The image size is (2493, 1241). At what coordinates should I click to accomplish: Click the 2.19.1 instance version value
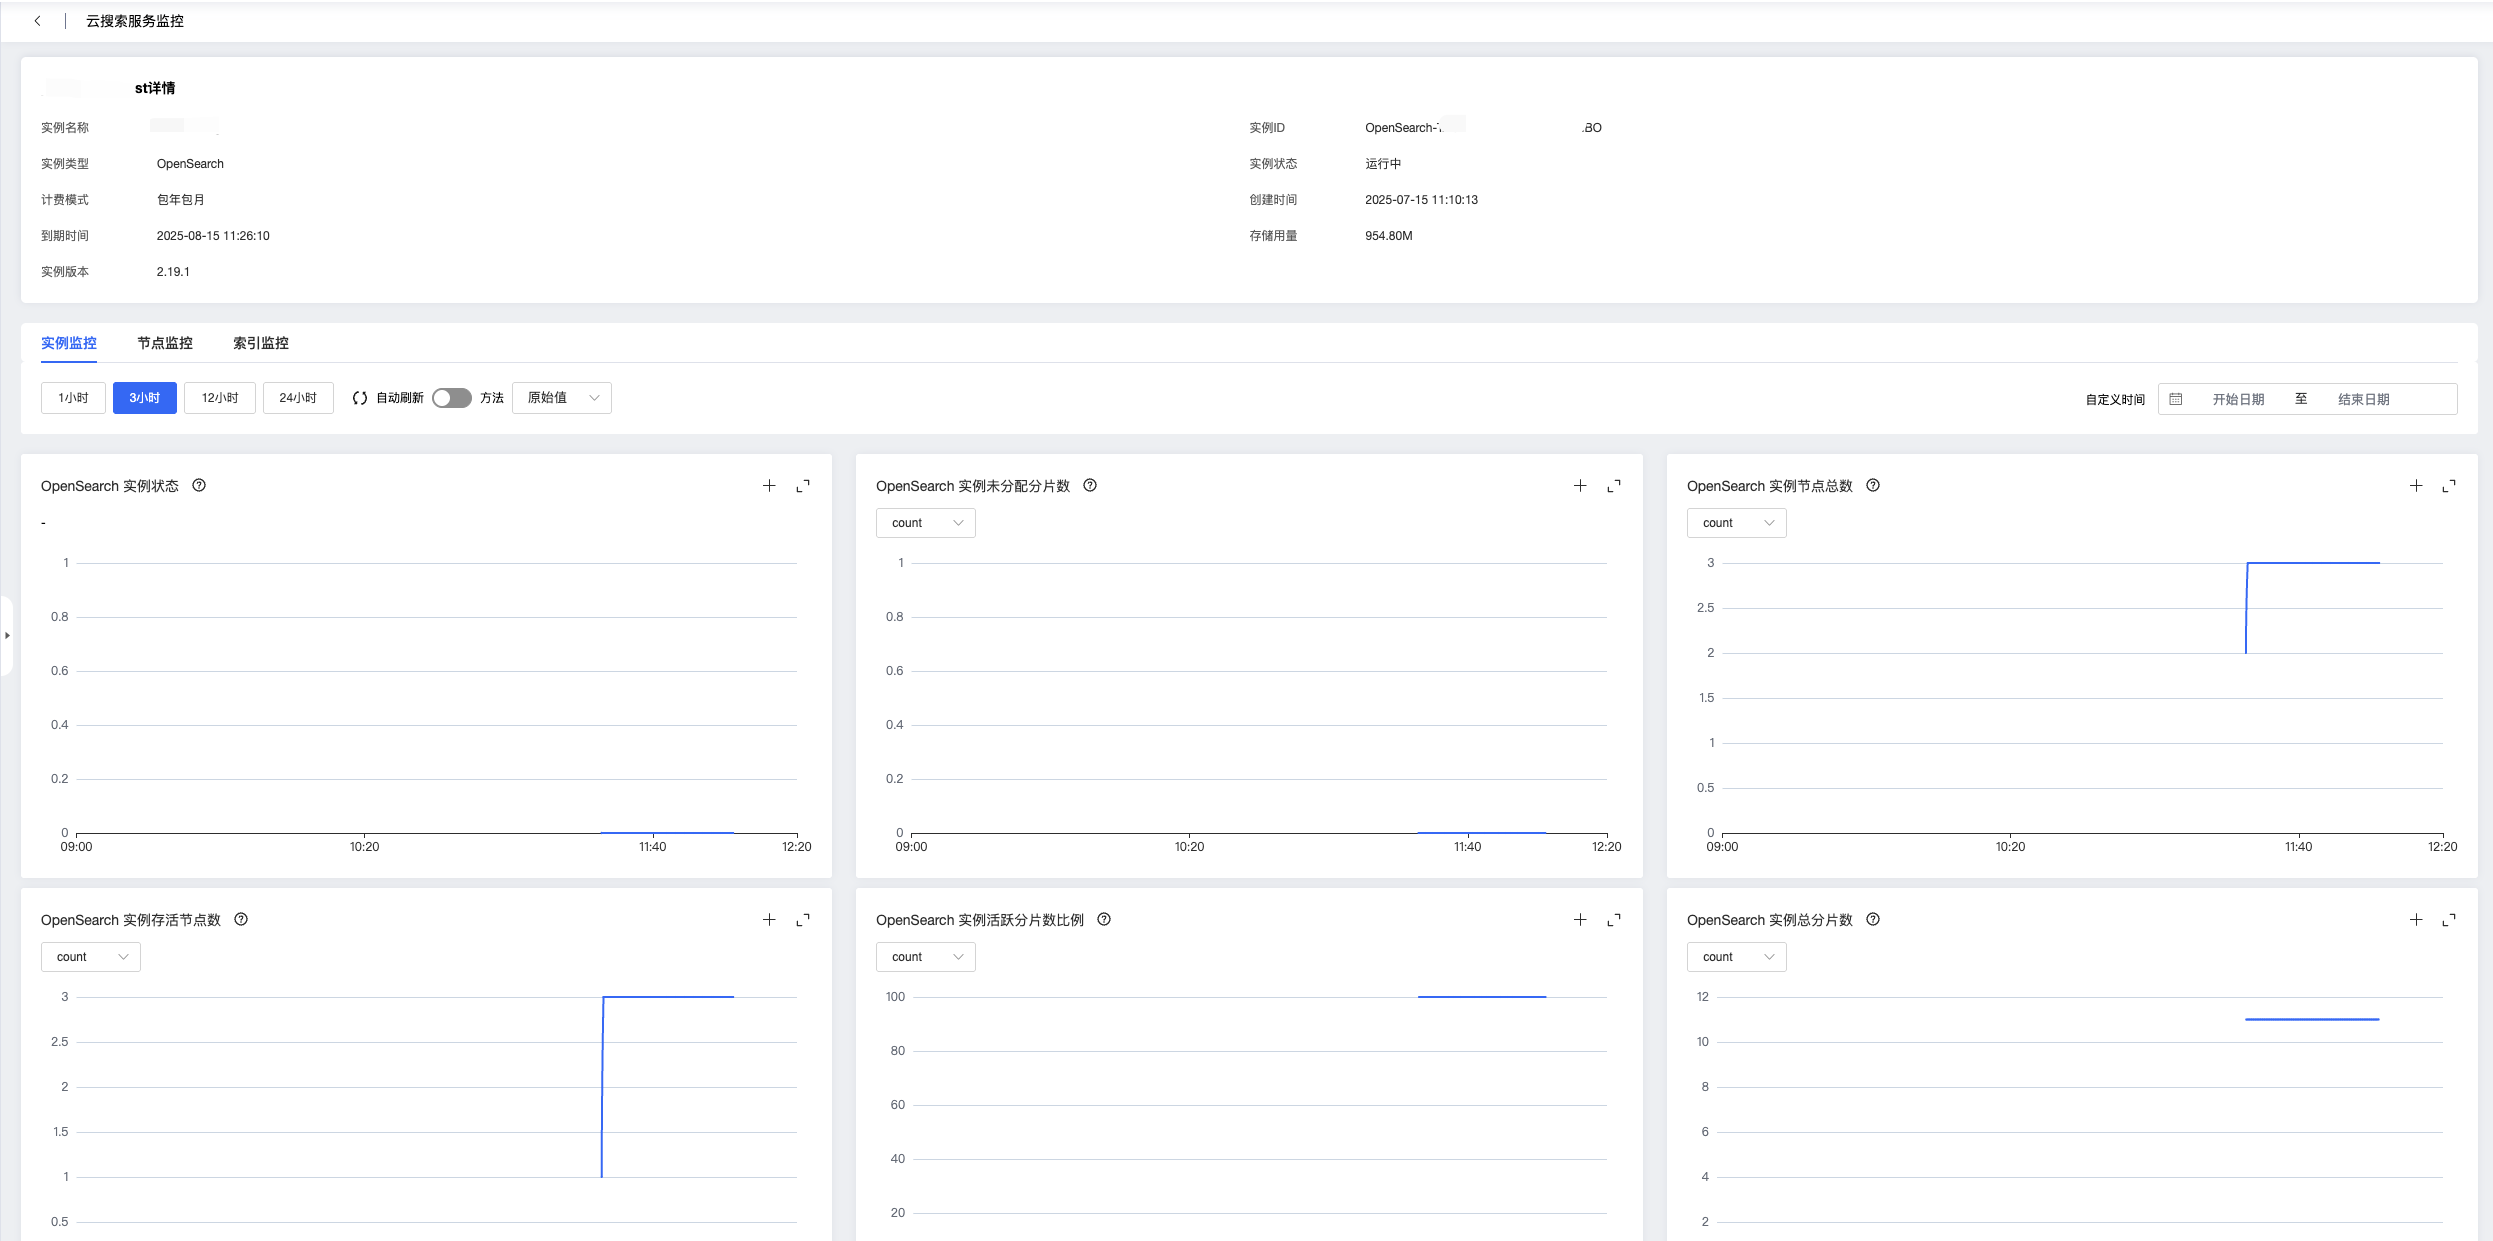[x=173, y=272]
